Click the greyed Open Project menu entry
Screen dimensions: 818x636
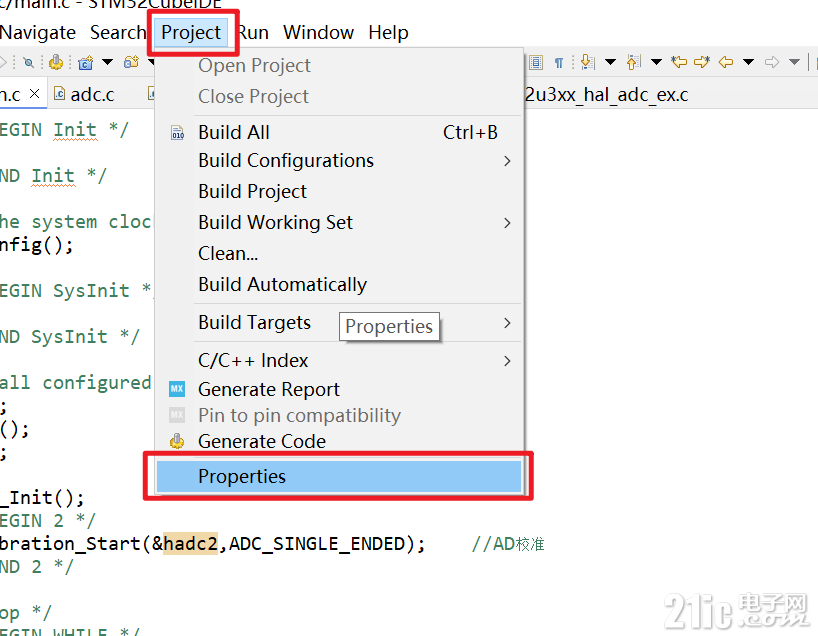point(339,66)
